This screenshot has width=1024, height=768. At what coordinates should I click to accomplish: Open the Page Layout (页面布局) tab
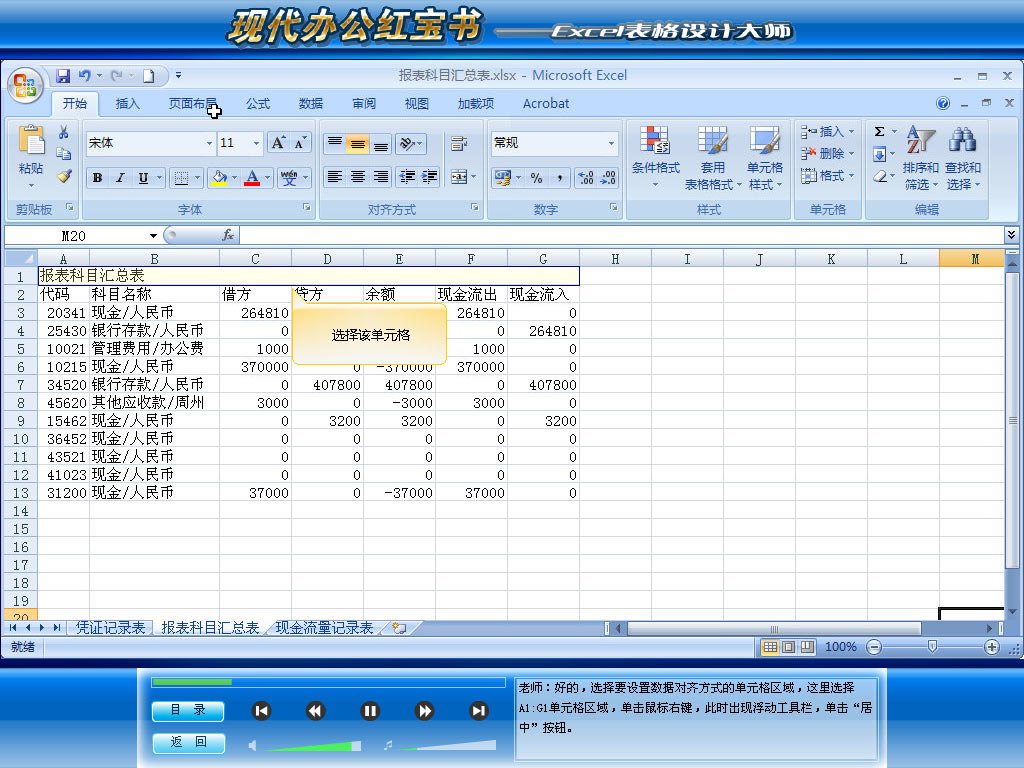[x=193, y=103]
